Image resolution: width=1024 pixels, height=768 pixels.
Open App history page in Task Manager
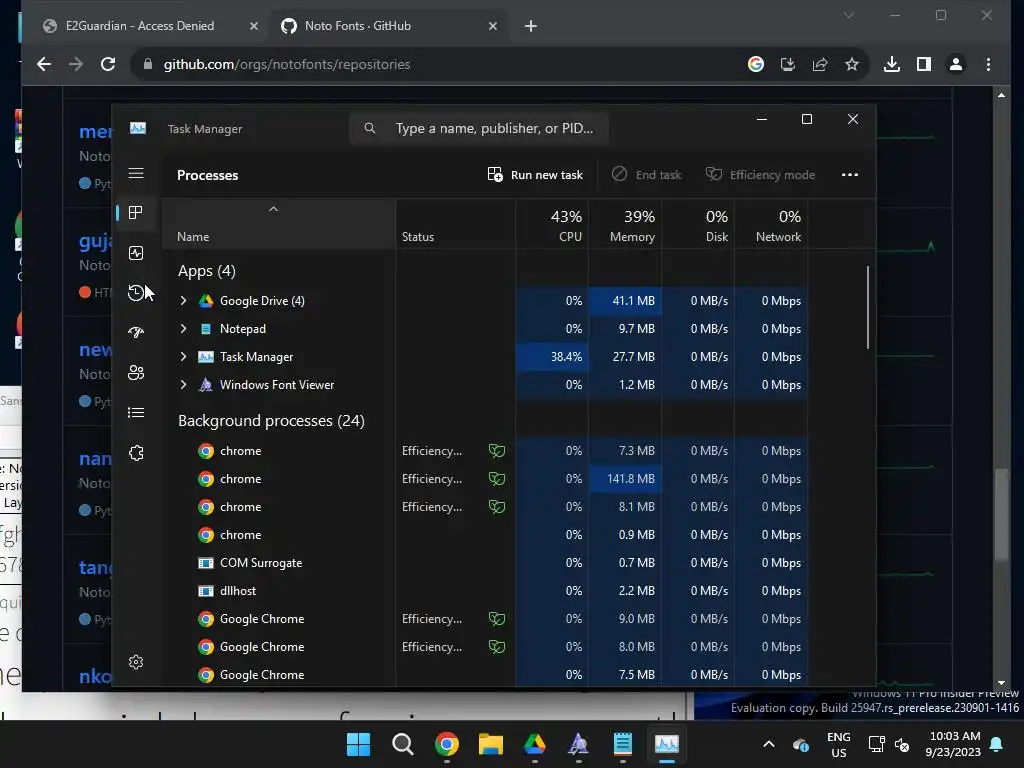pyautogui.click(x=136, y=293)
